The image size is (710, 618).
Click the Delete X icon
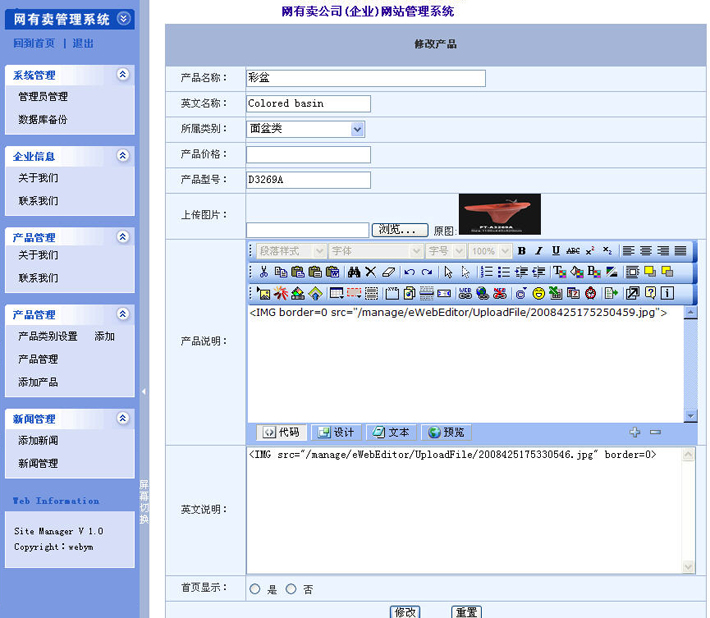(x=370, y=272)
